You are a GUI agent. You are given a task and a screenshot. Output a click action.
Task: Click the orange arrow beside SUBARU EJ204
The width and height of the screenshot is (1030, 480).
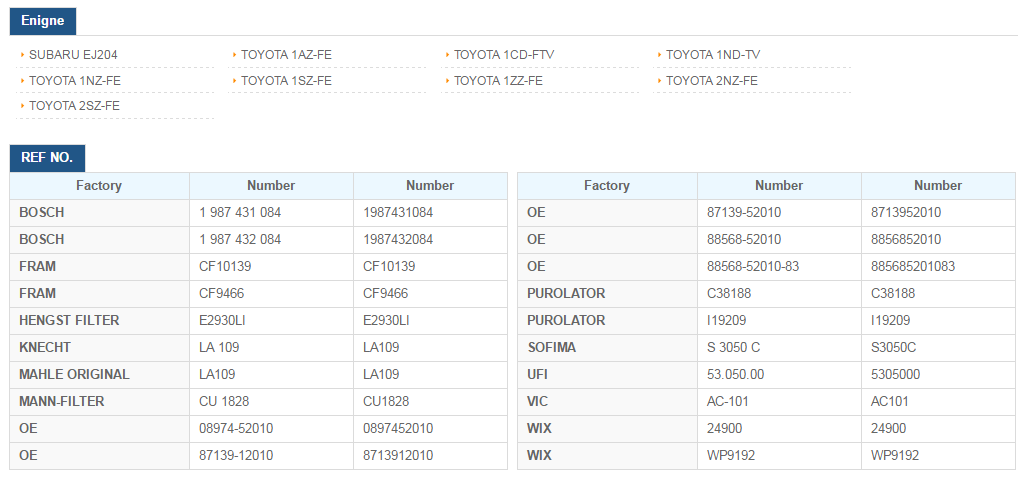pyautogui.click(x=23, y=55)
